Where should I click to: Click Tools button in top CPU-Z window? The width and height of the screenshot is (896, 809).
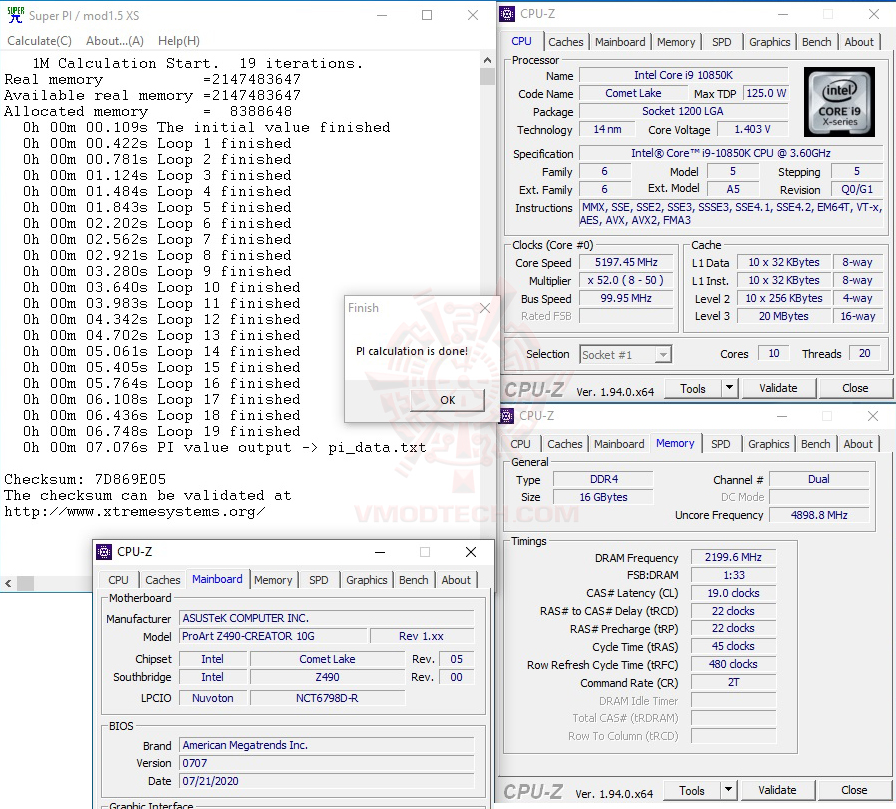pyautogui.click(x=693, y=389)
